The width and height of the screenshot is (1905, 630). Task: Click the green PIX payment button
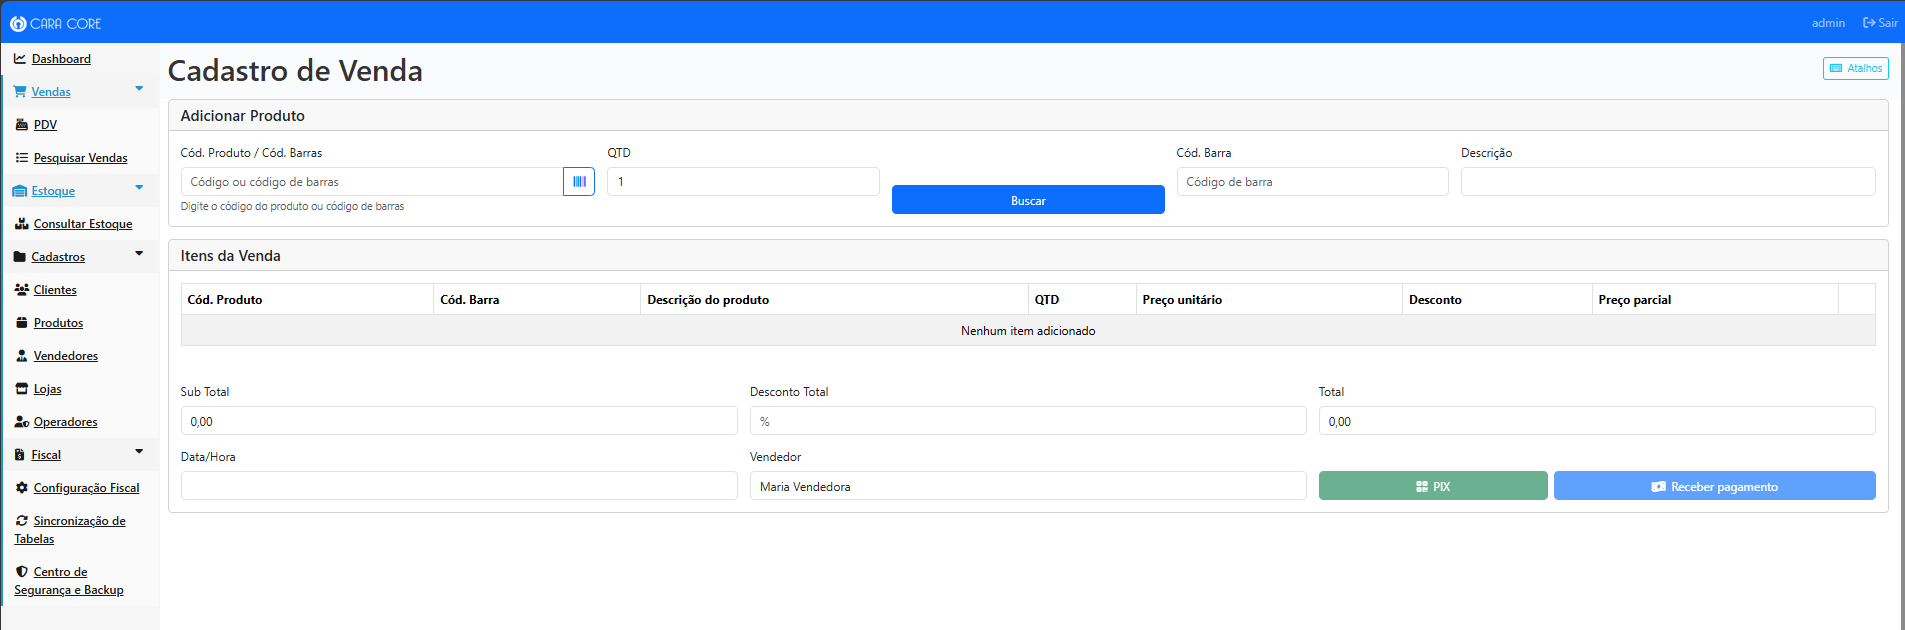[x=1432, y=486]
